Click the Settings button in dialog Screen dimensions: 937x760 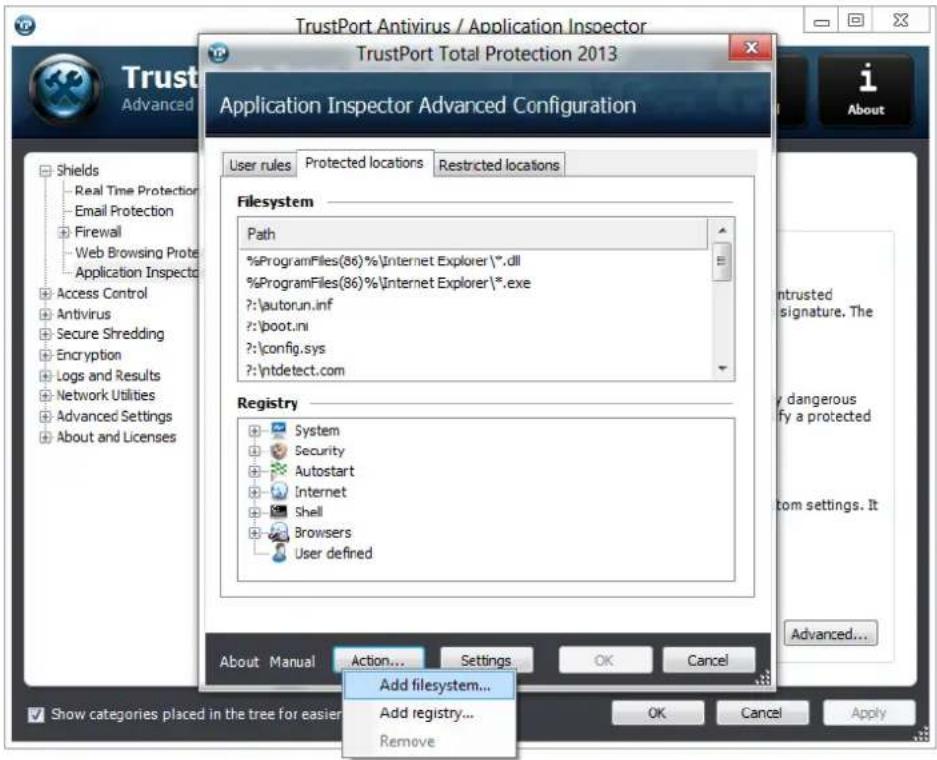[486, 661]
